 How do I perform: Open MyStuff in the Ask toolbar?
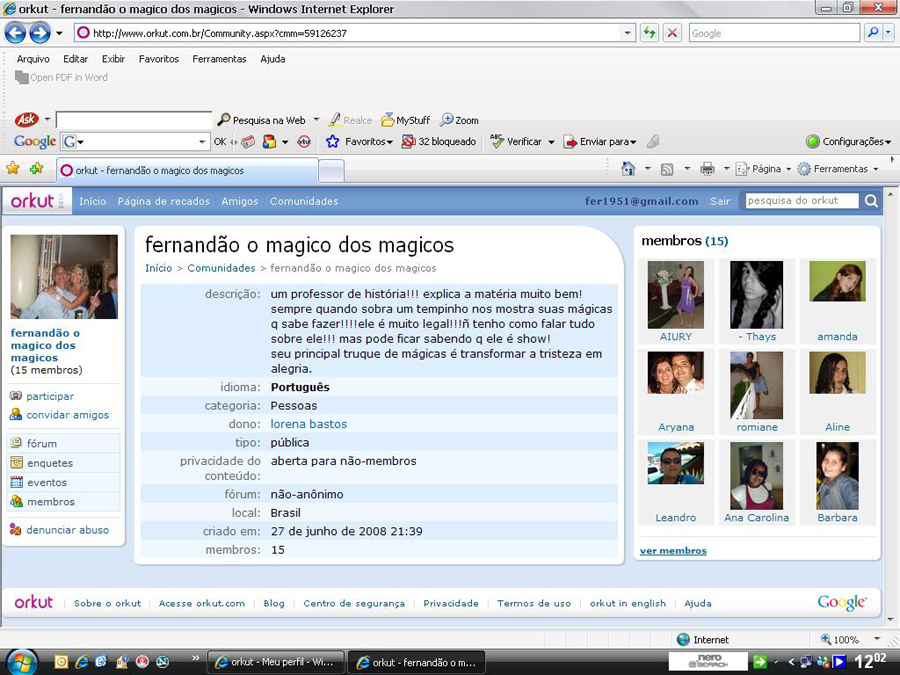(x=406, y=120)
